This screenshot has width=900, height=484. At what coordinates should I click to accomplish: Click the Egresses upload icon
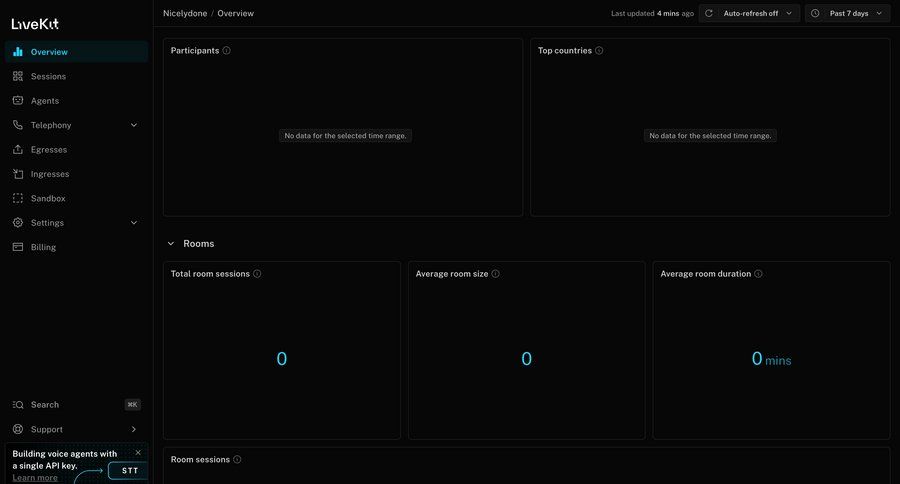click(x=18, y=149)
